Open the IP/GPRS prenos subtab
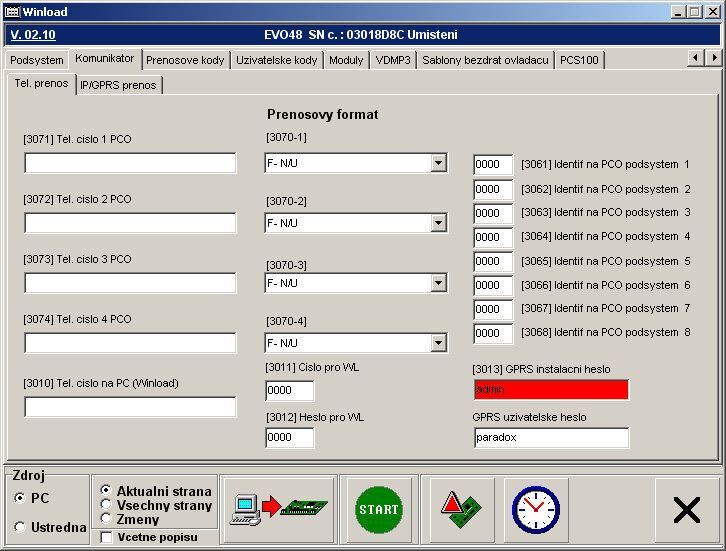Screen dimensions: 726x551 pos(118,85)
